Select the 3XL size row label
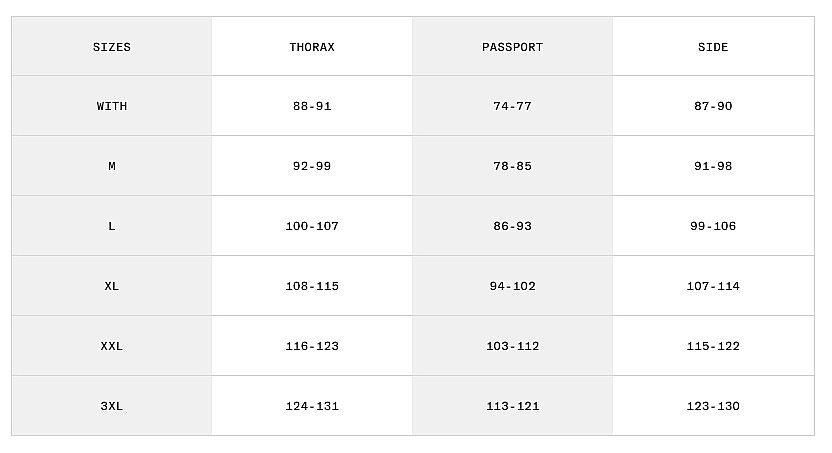Screen dimensions: 832x453 [112, 406]
